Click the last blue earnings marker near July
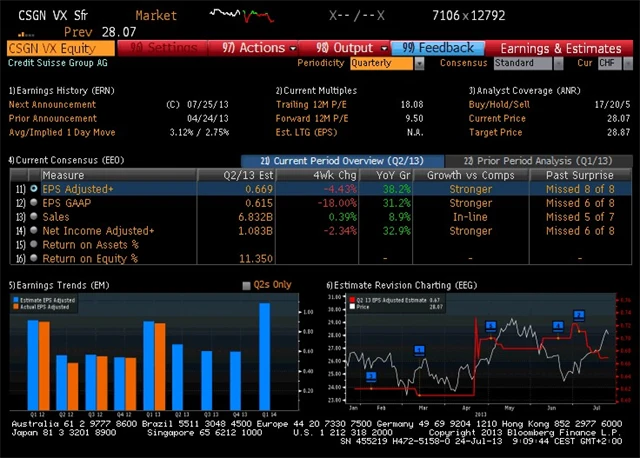The height and width of the screenshot is (458, 640). [x=578, y=315]
